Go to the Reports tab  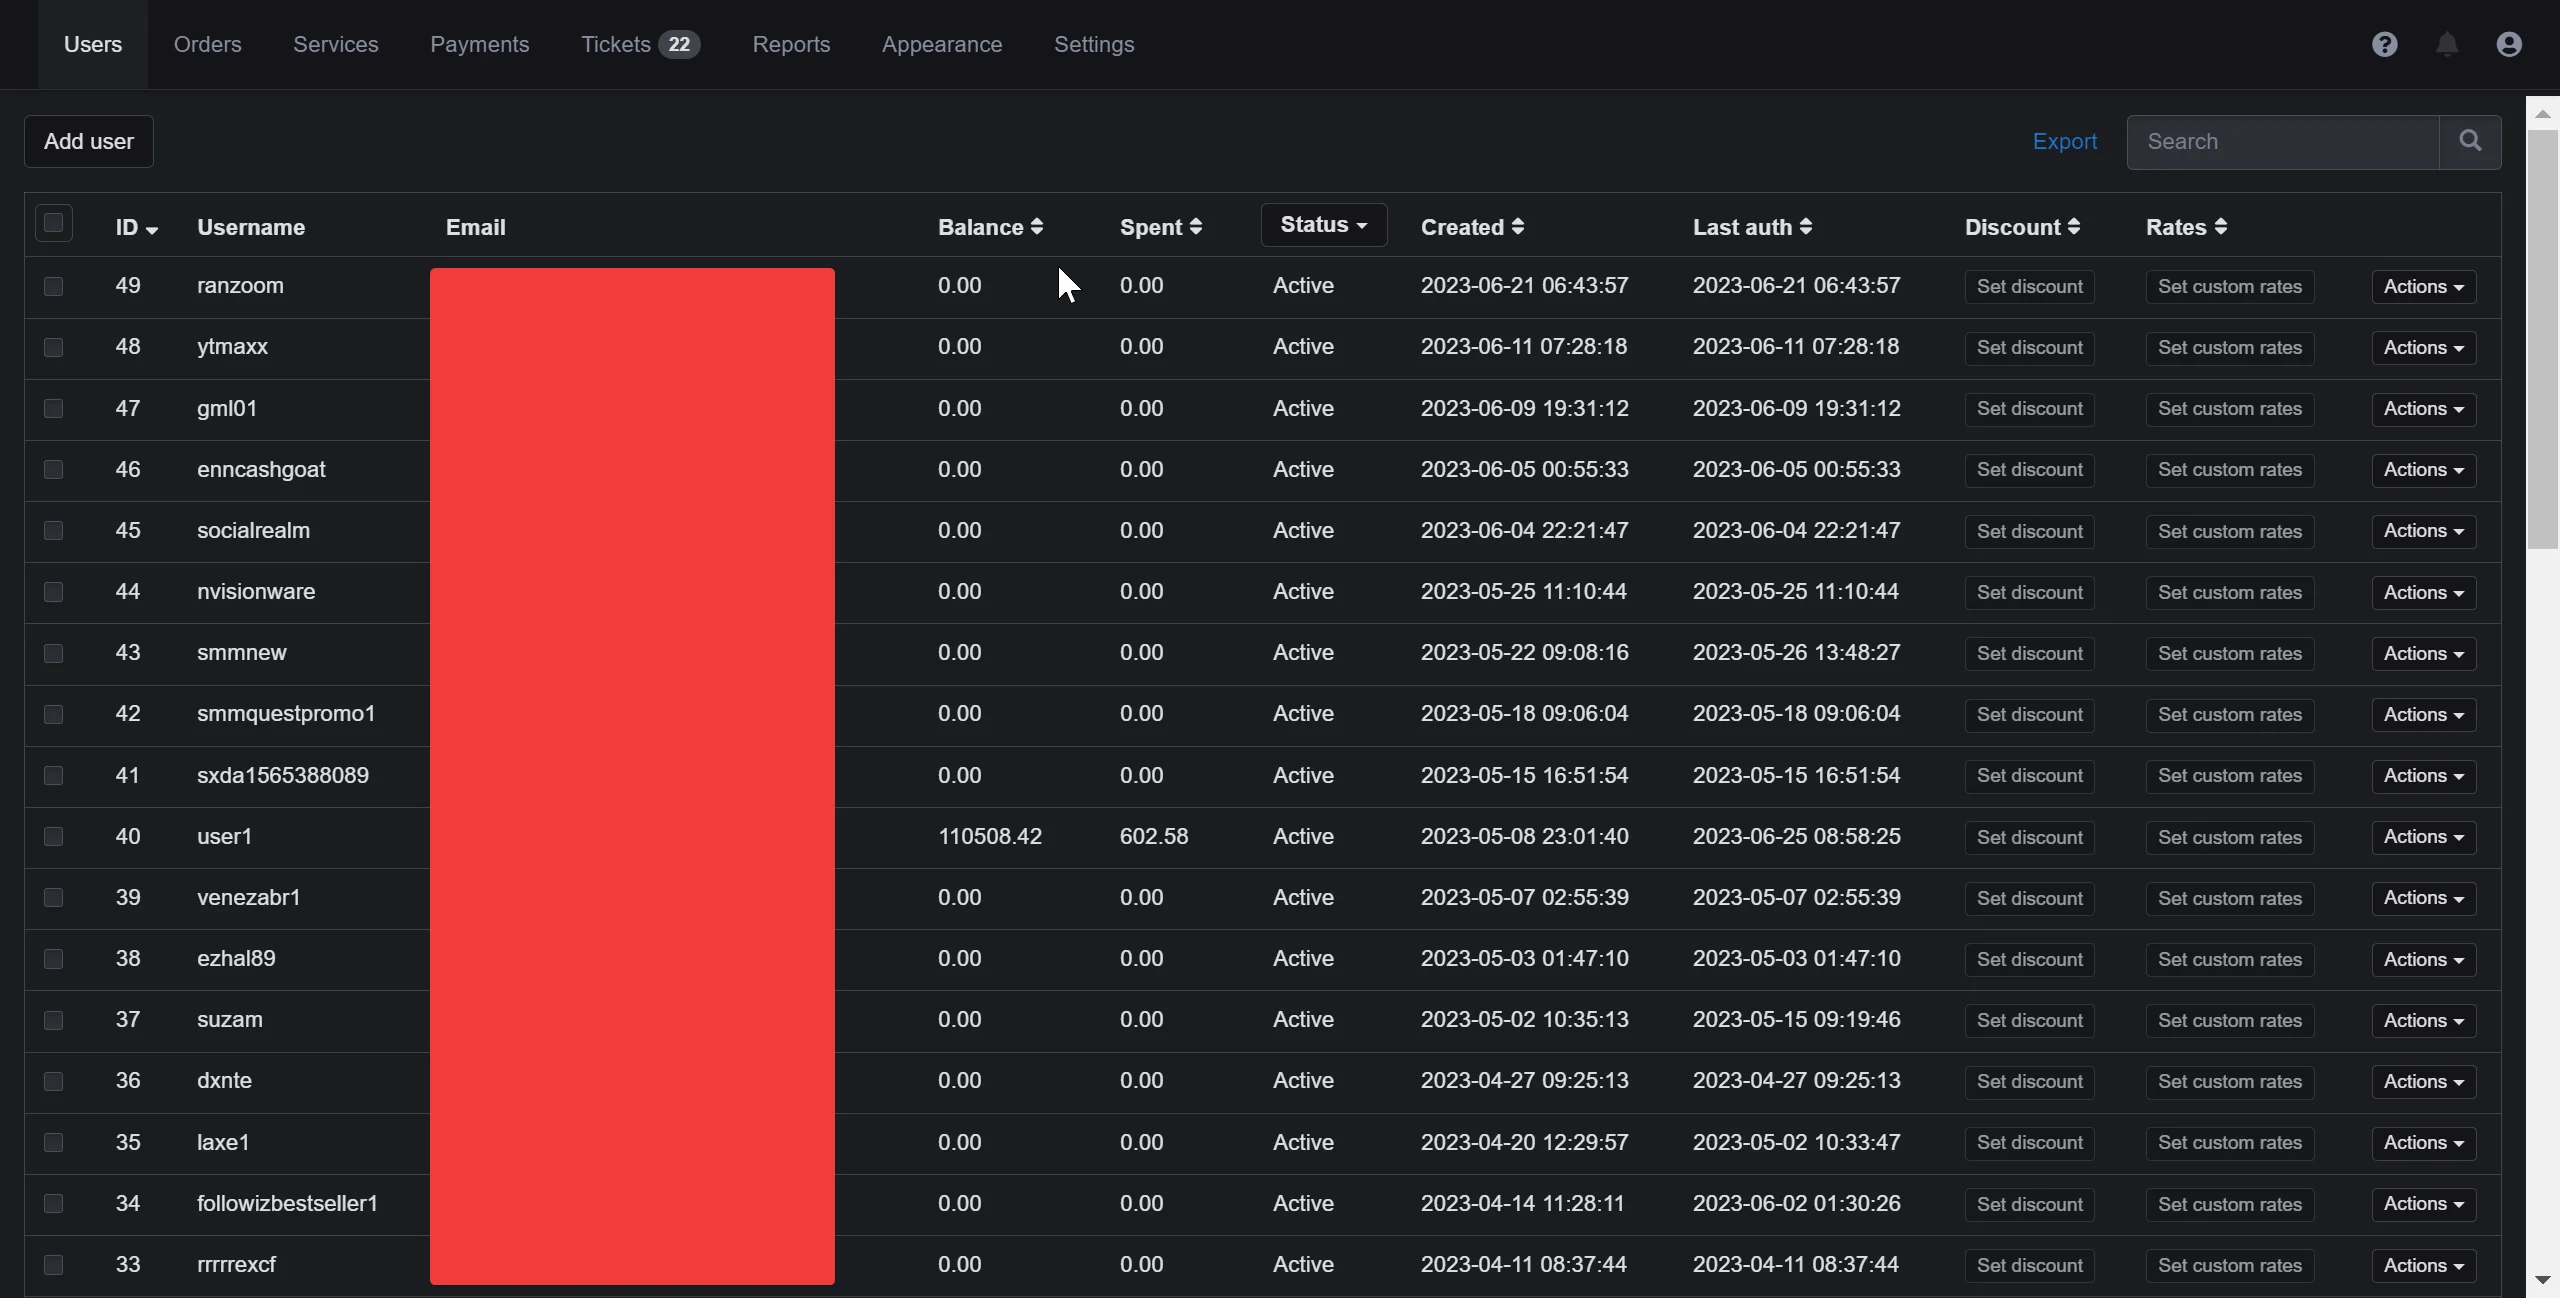(791, 44)
